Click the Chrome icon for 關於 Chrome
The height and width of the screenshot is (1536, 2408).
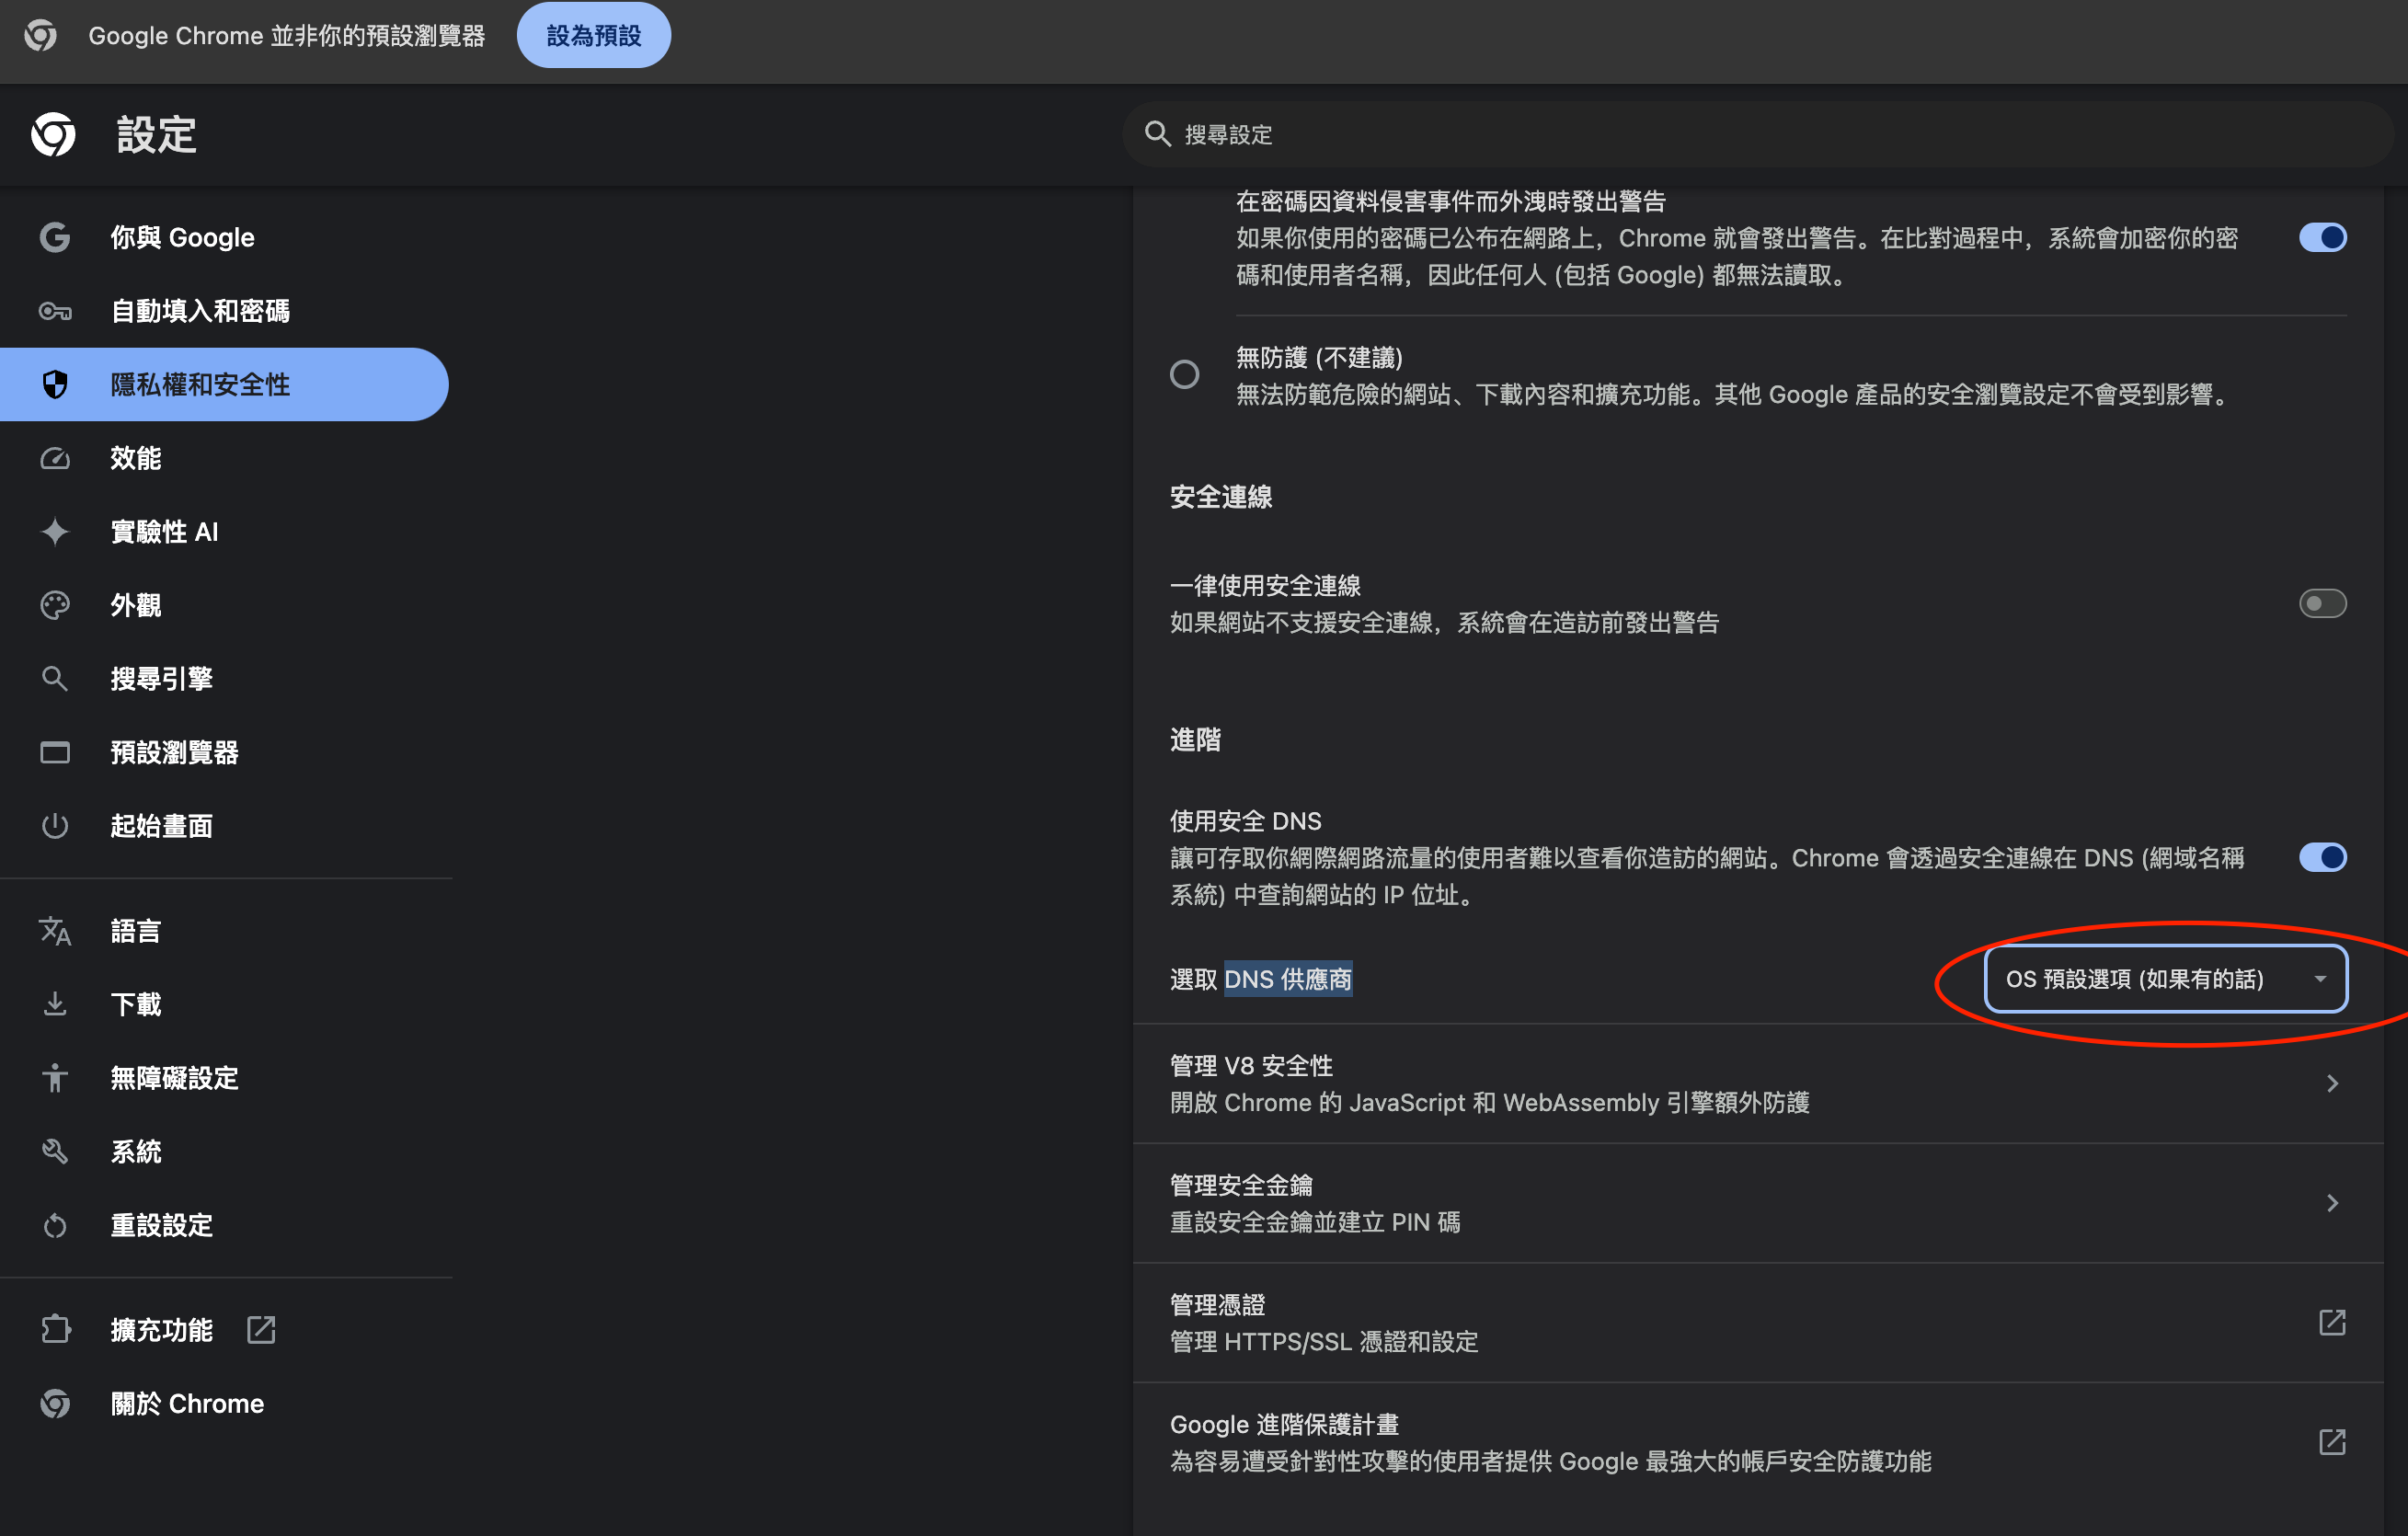pyautogui.click(x=55, y=1403)
